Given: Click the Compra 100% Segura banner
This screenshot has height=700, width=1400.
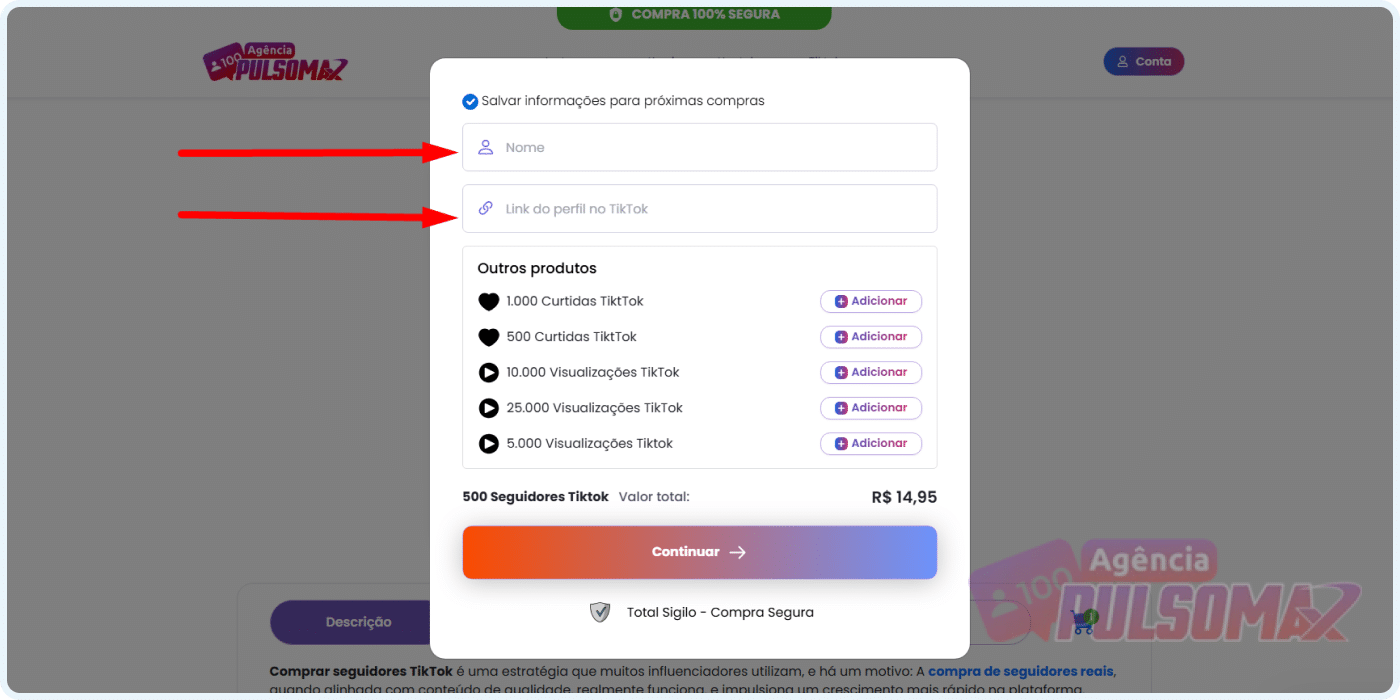Looking at the screenshot, I should pyautogui.click(x=694, y=15).
